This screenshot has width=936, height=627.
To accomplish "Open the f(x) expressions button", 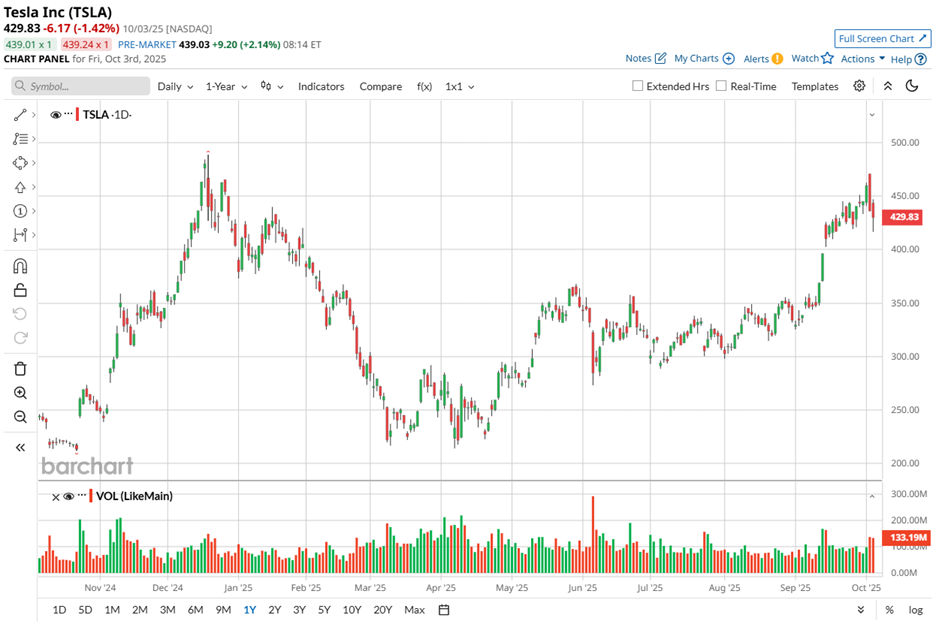I will [x=424, y=86].
